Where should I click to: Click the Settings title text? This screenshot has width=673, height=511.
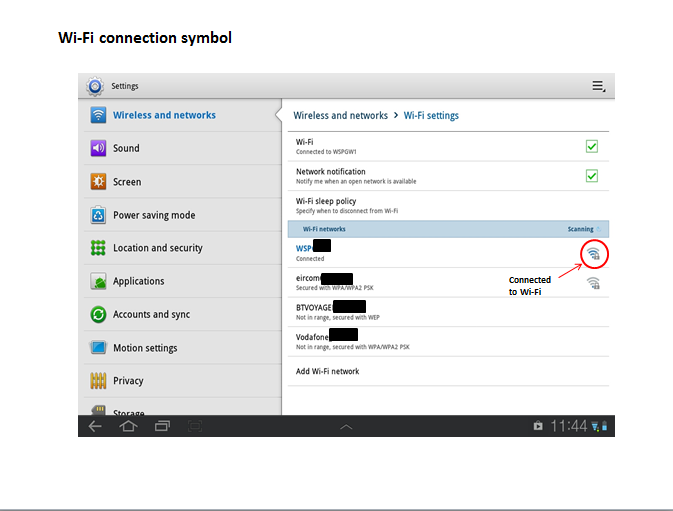[x=125, y=86]
